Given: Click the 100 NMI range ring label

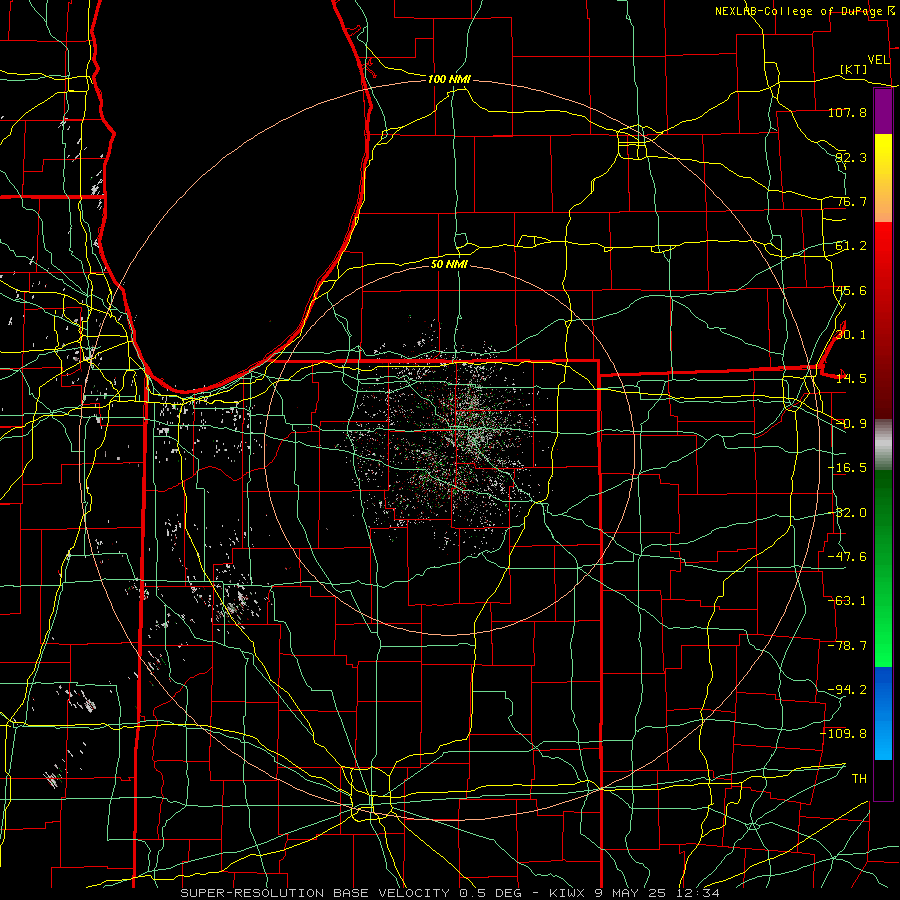Looking at the screenshot, I should click(449, 79).
